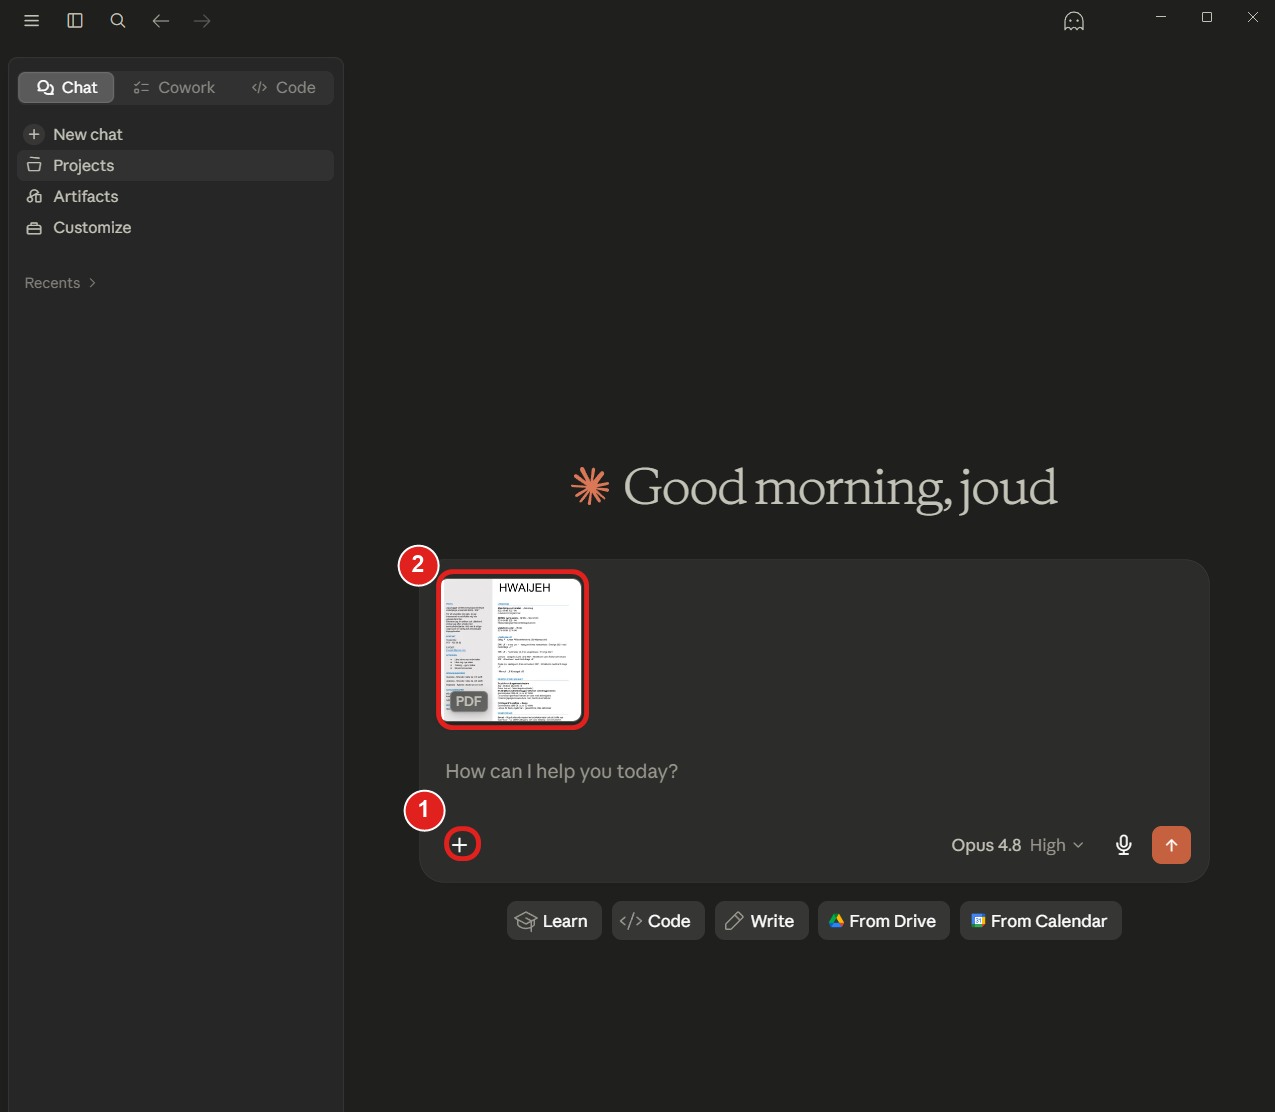Switch to the Cowork tab
Image resolution: width=1275 pixels, height=1112 pixels.
click(x=174, y=87)
